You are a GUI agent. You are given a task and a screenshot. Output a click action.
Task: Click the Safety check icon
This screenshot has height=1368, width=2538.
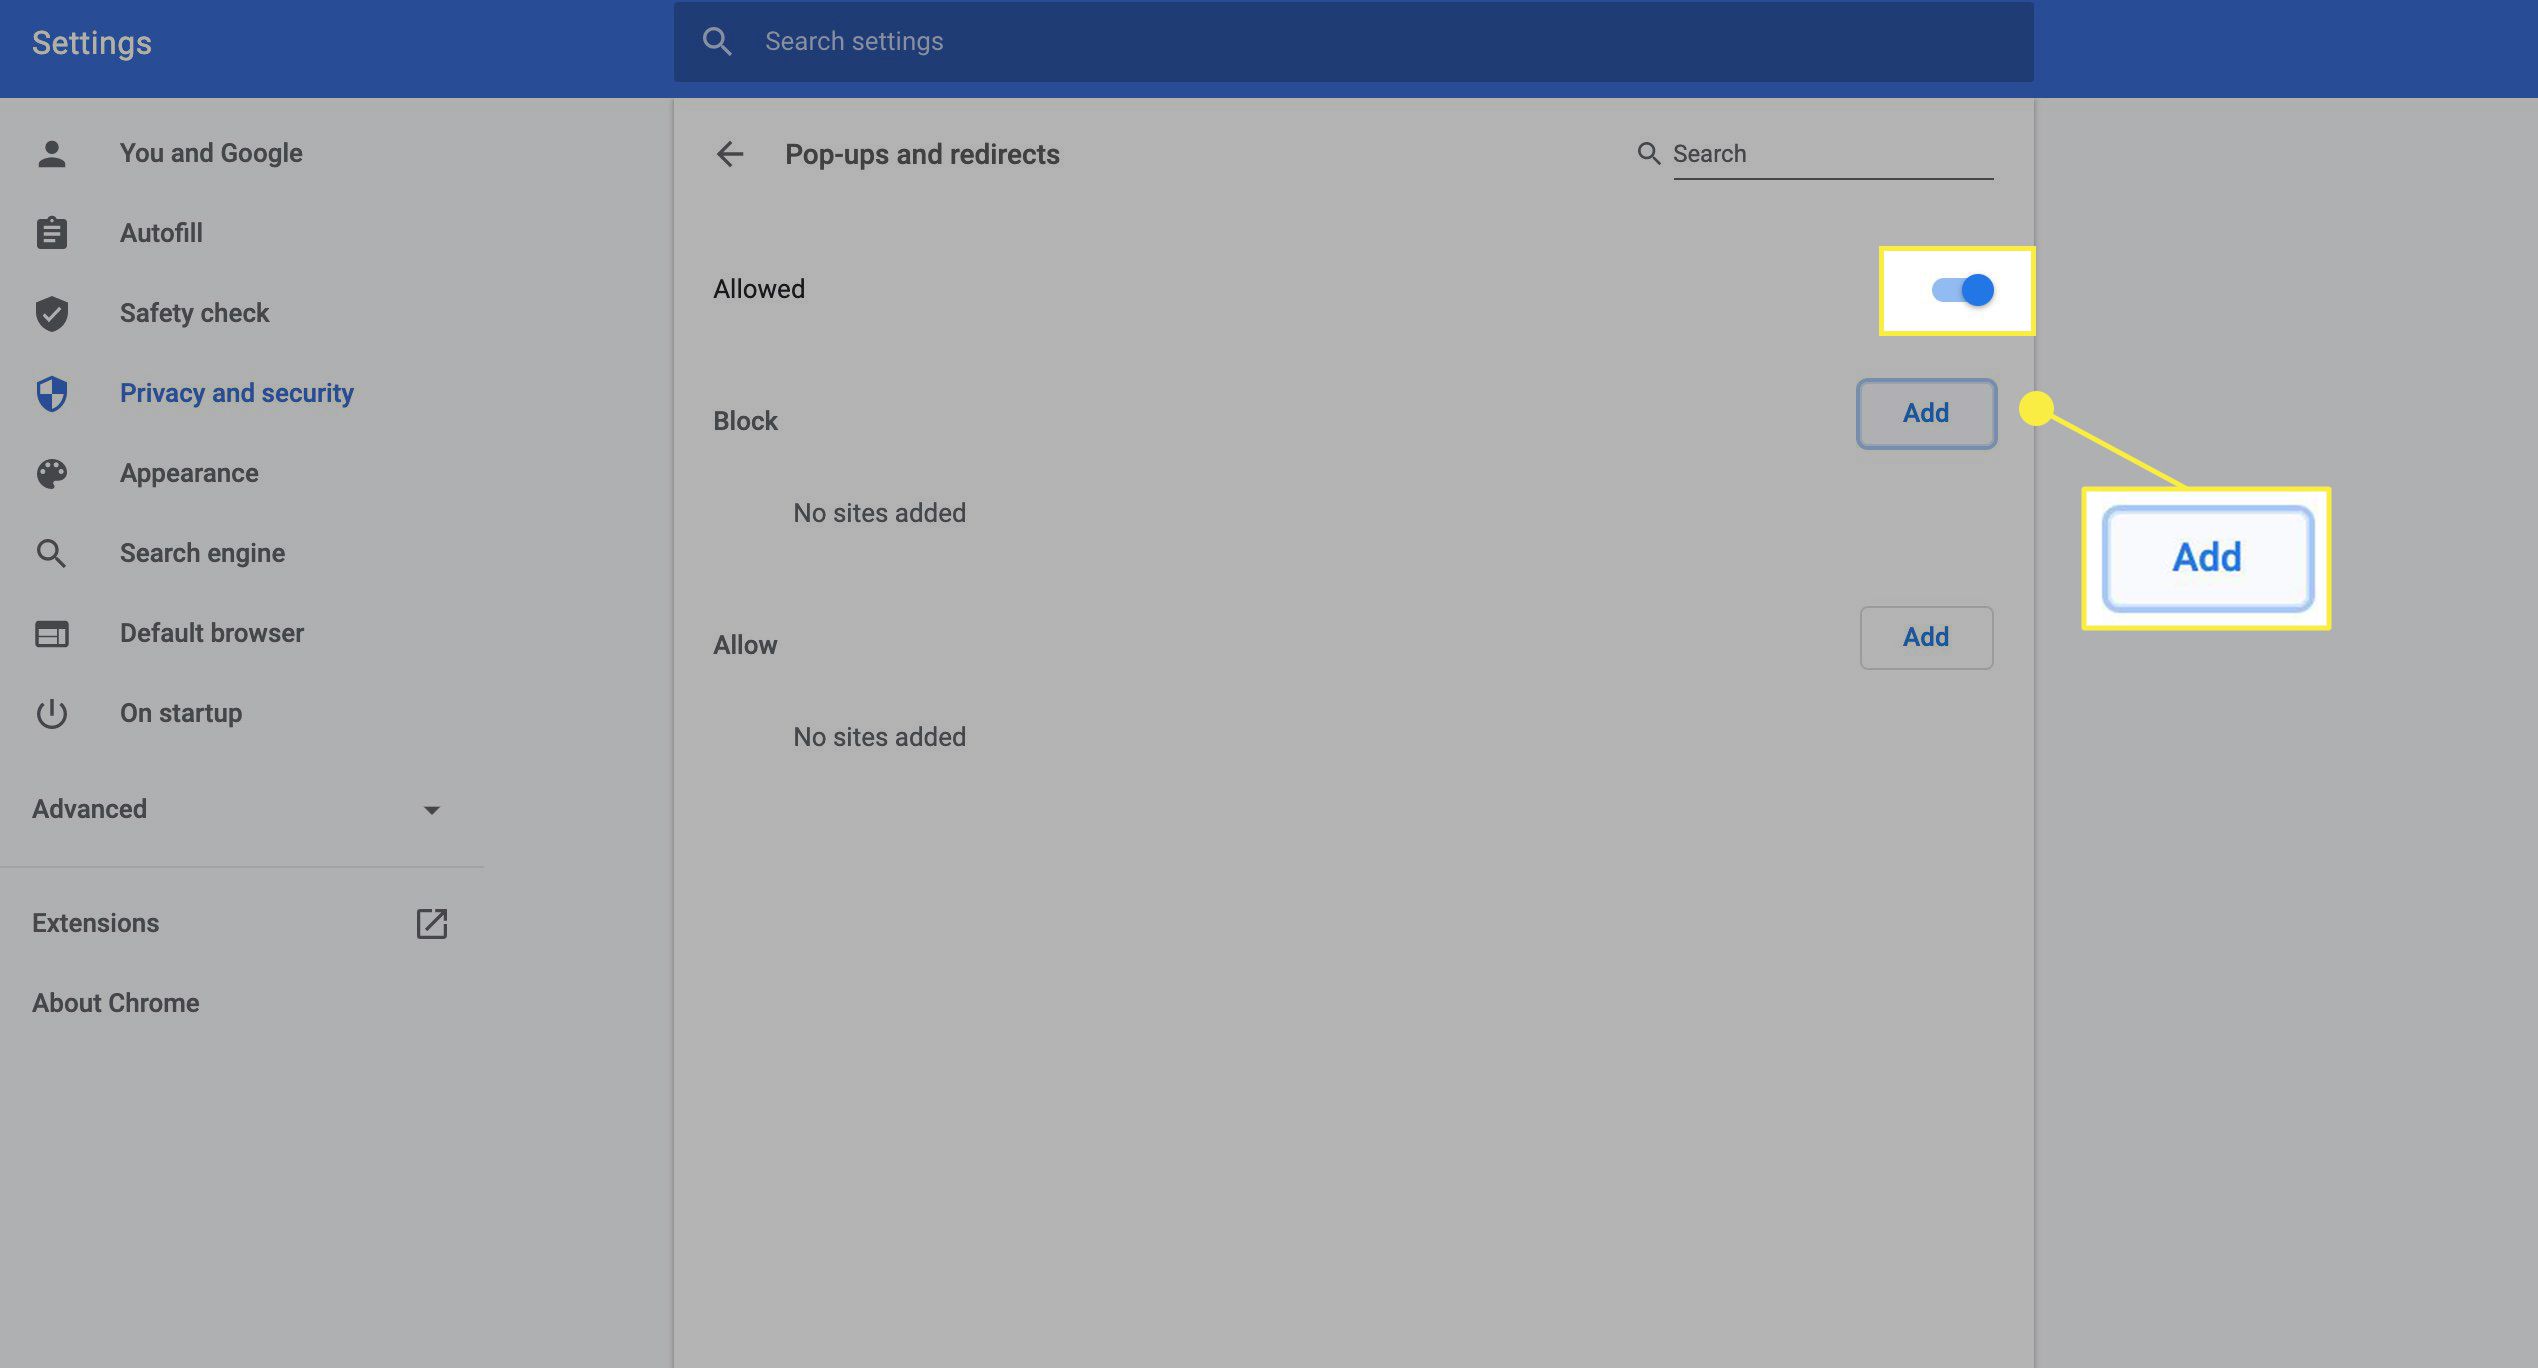point(51,312)
